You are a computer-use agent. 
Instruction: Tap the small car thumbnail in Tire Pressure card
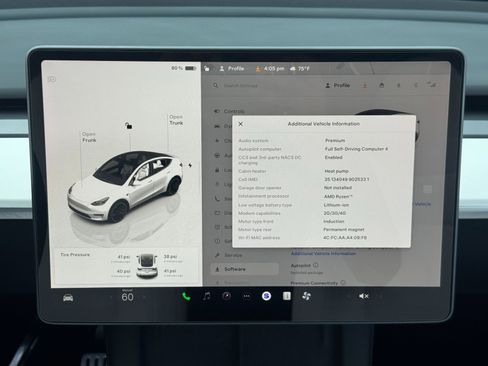(x=147, y=266)
